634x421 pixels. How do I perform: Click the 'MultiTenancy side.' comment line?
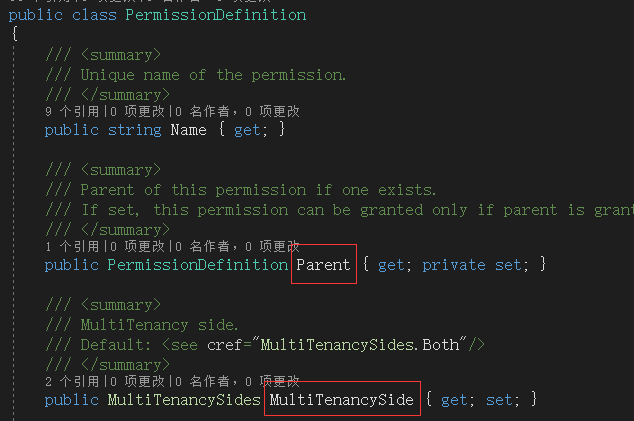(x=159, y=325)
